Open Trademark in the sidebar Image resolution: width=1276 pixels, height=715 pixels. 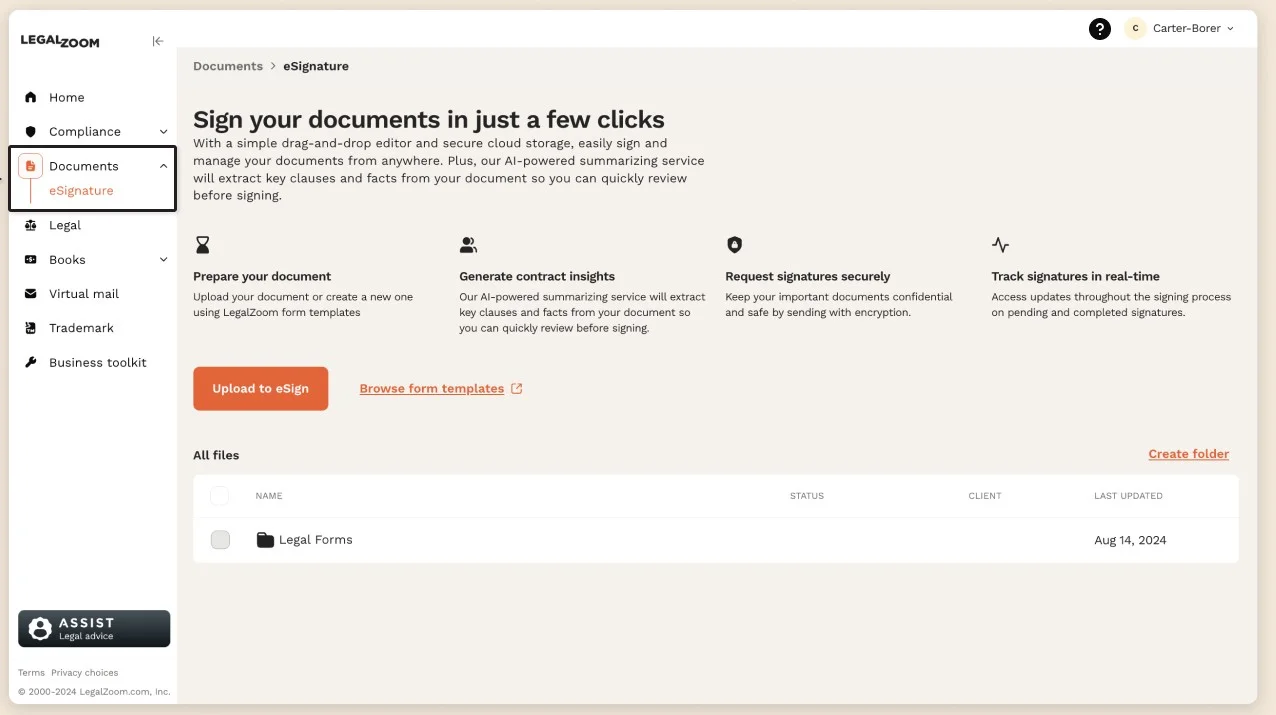81,328
